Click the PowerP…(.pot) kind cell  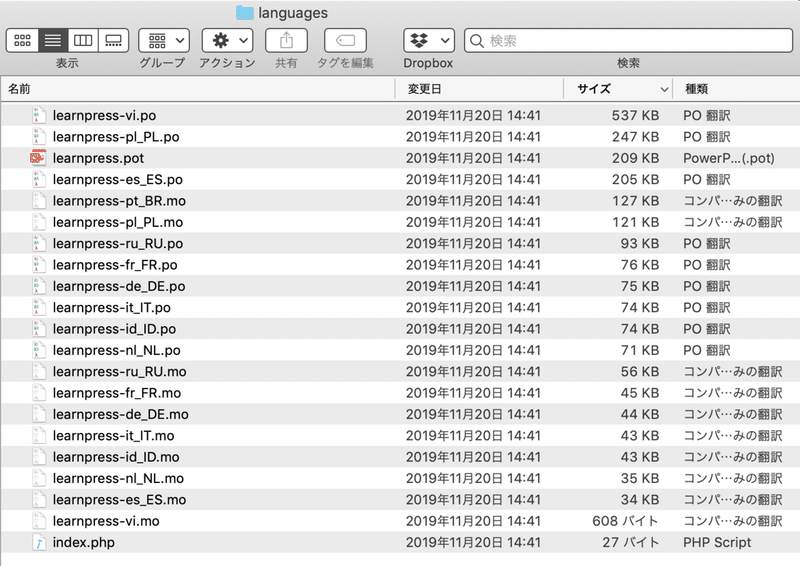click(x=729, y=158)
